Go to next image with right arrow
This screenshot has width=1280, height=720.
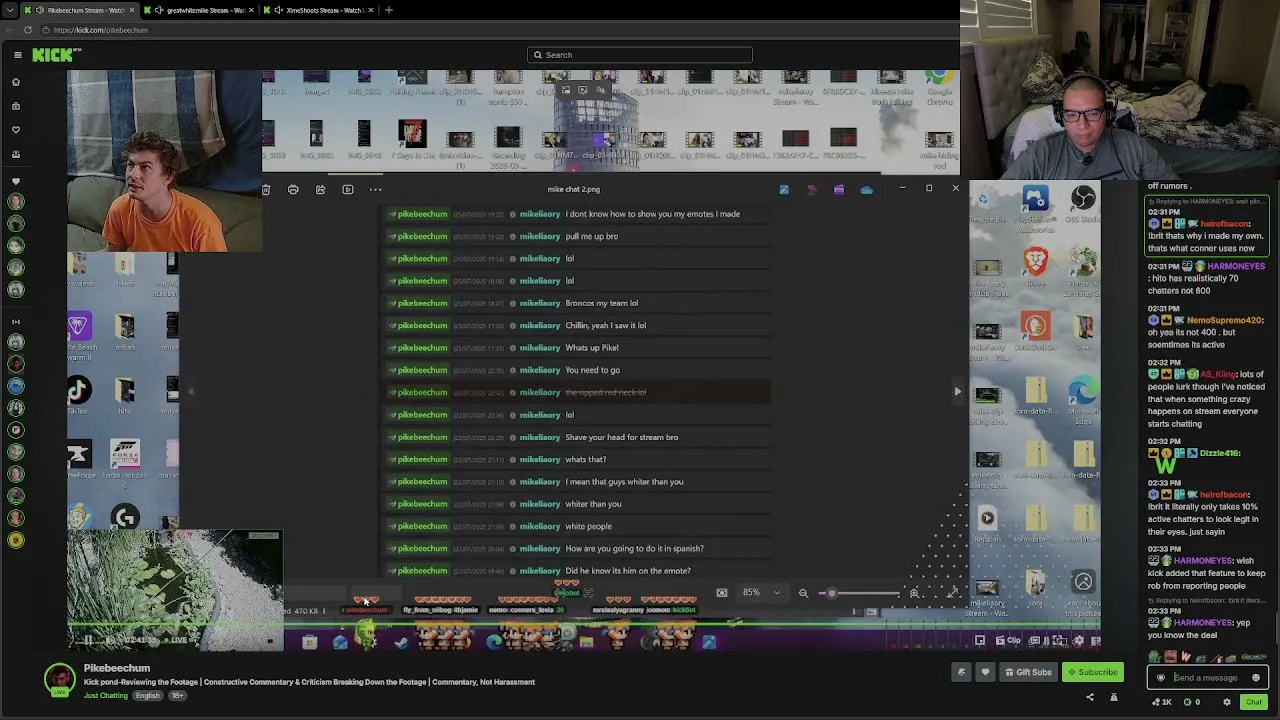957,392
